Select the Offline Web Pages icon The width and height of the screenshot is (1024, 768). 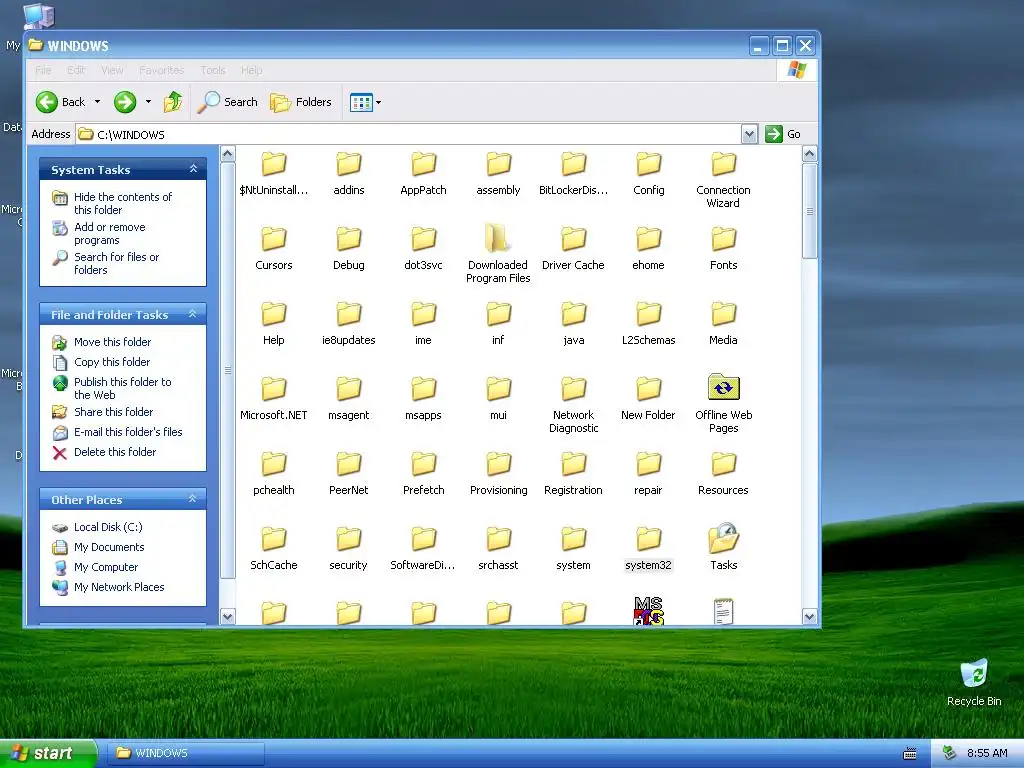(724, 387)
